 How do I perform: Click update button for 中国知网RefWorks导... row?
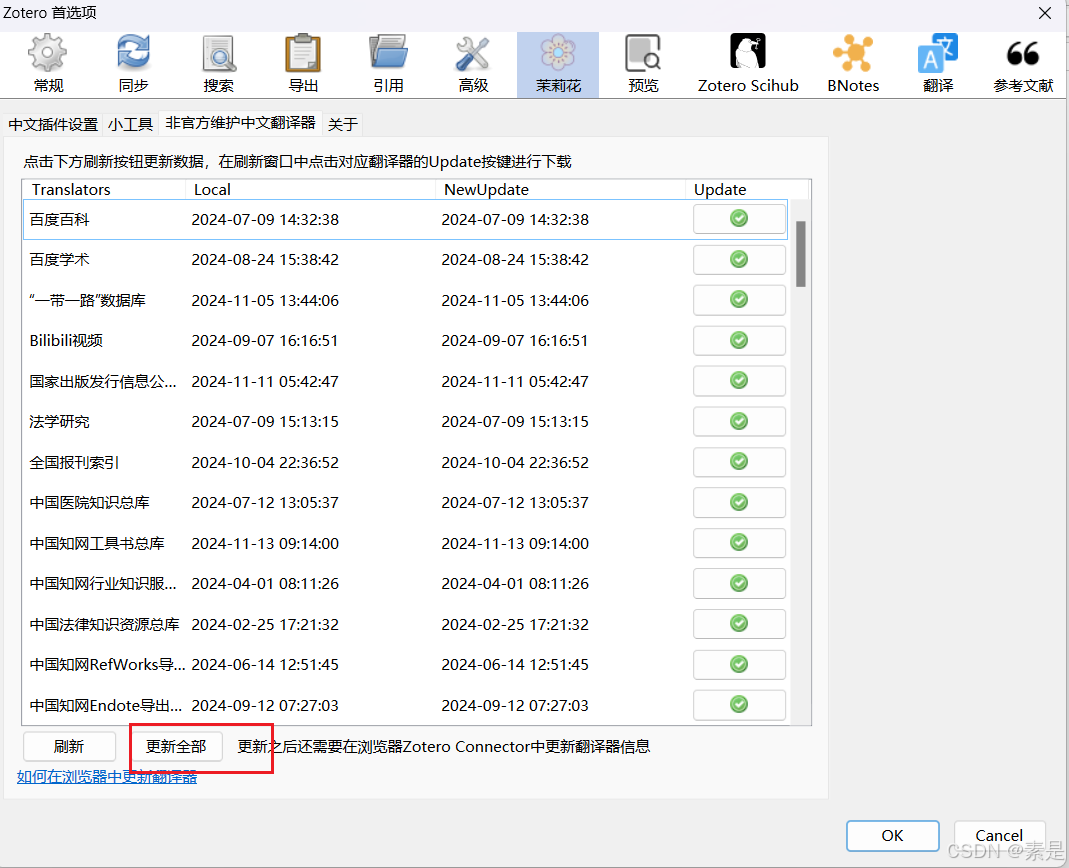[739, 665]
